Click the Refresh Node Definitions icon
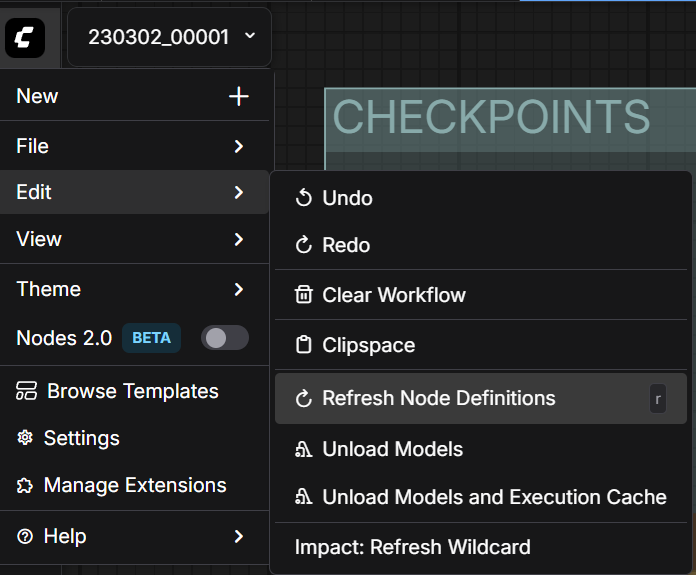Viewport: 696px width, 575px height. (x=304, y=398)
